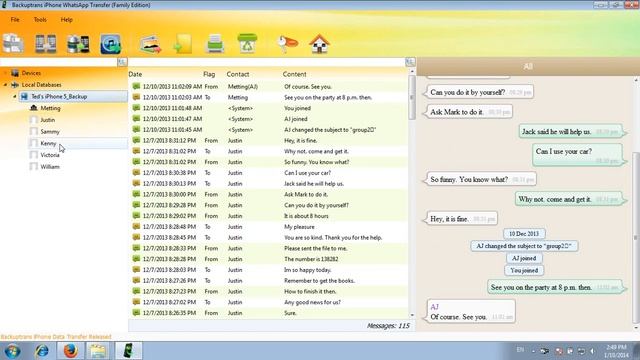This screenshot has width=640, height=360.
Task: Select row 'See you on the party at 8 p.m. then.'
Action: 268,98
